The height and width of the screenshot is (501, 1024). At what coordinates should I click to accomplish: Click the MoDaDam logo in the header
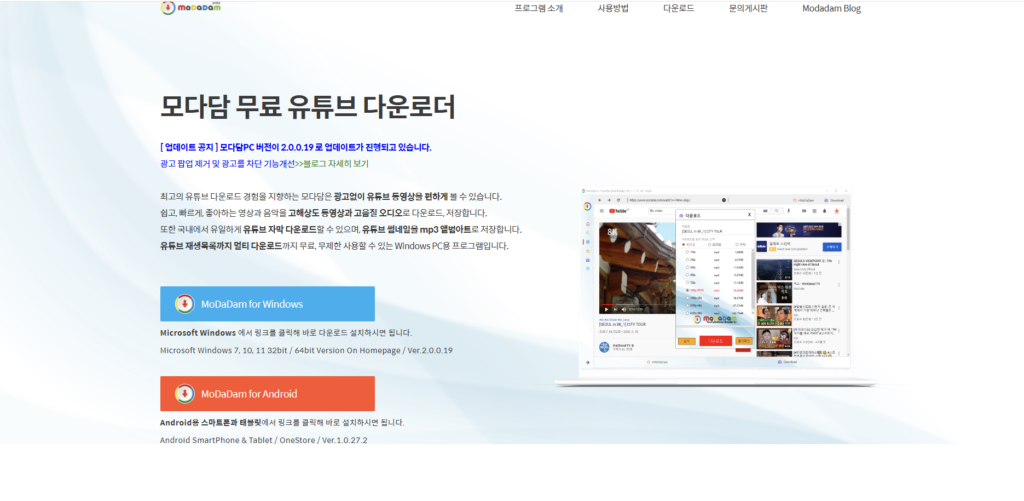tap(190, 8)
